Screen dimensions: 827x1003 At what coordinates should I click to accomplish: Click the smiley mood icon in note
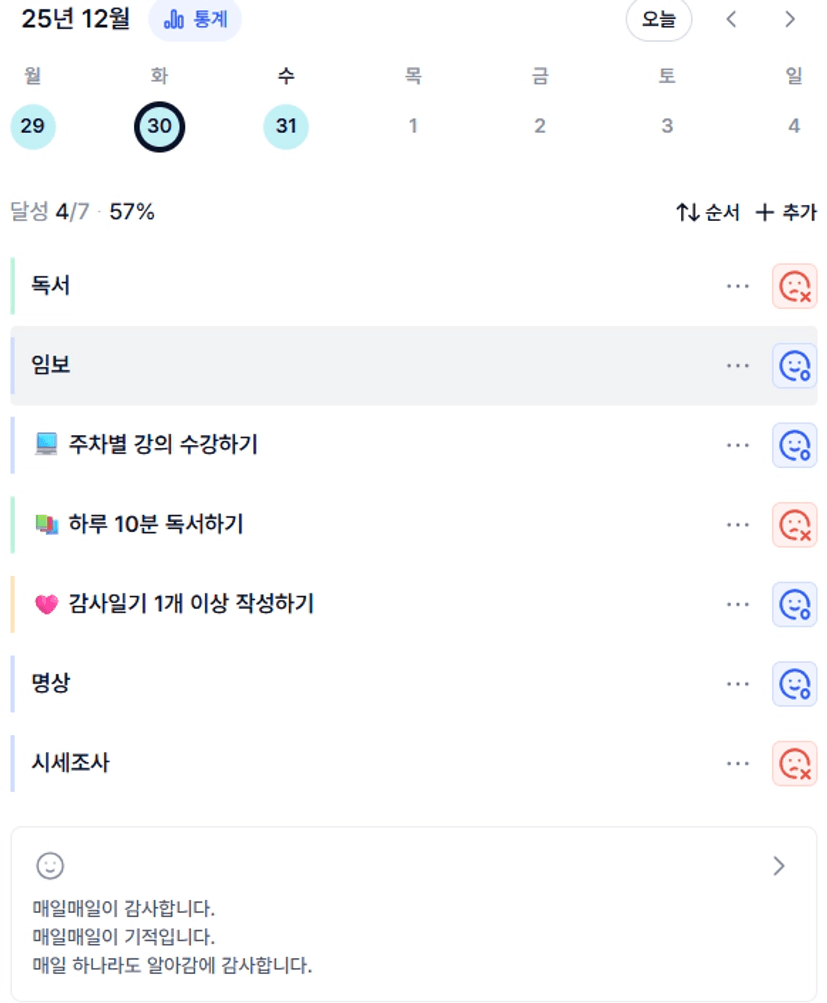(x=50, y=866)
